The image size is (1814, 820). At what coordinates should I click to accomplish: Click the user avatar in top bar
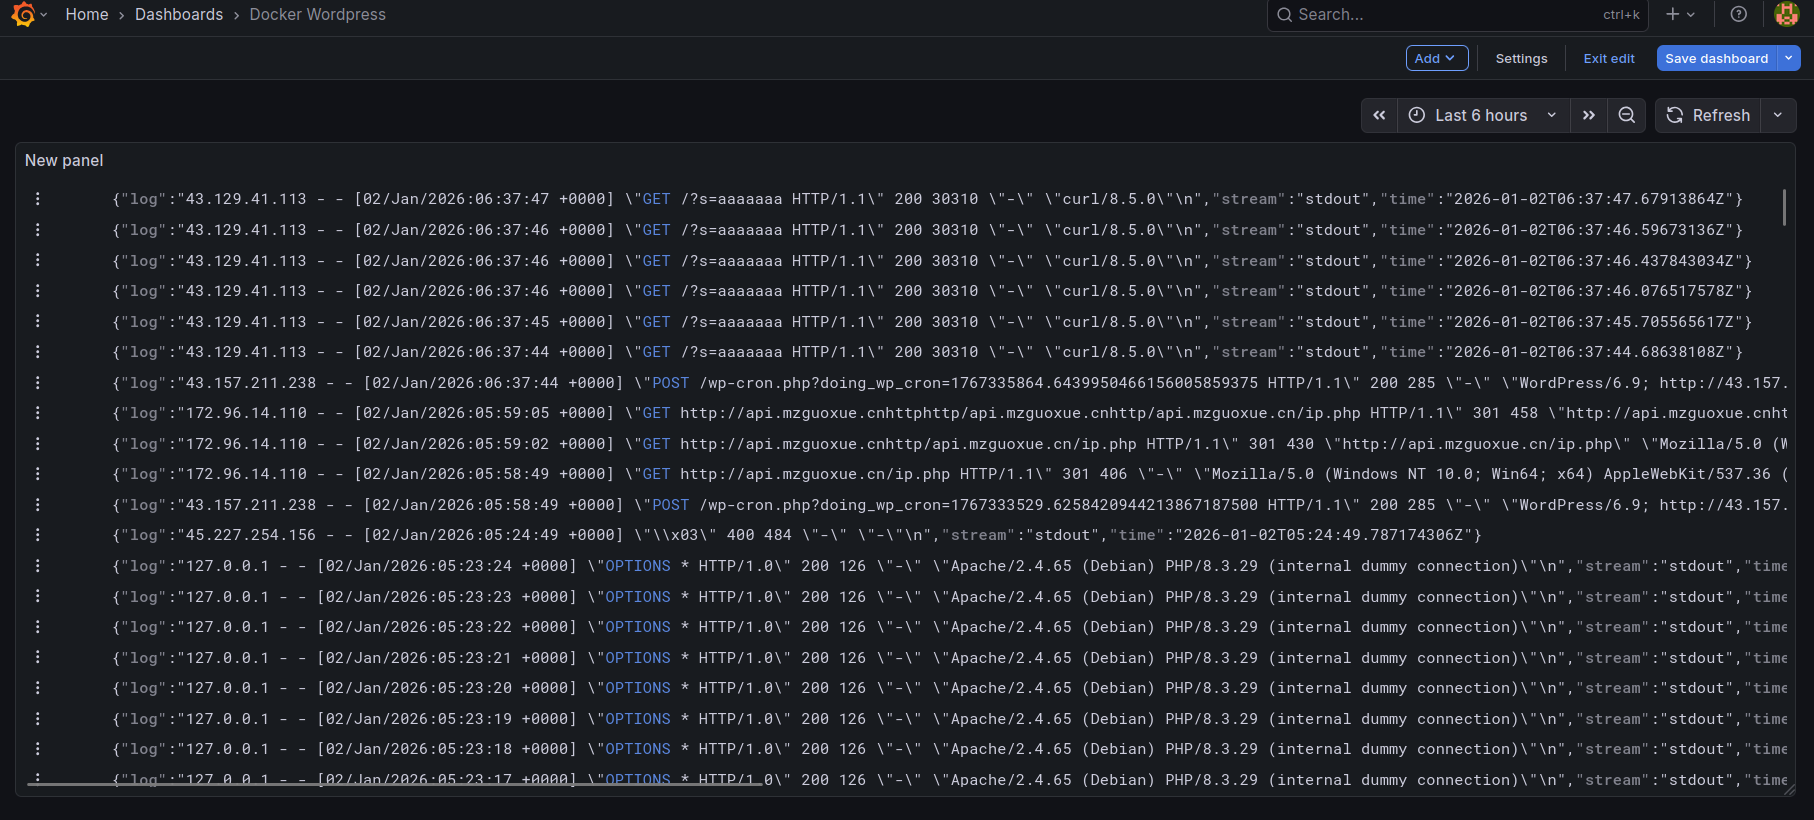click(1786, 15)
